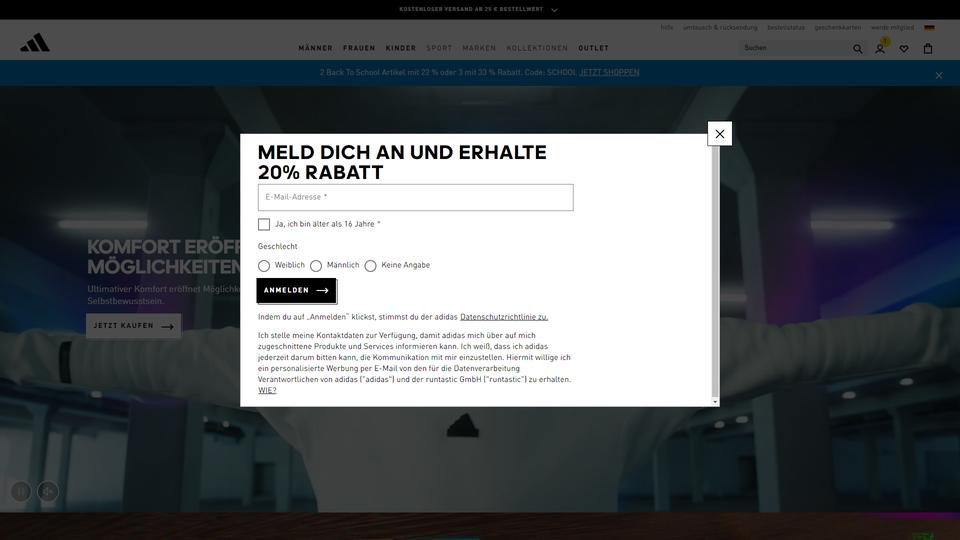Open the KINDER menu

coord(400,48)
